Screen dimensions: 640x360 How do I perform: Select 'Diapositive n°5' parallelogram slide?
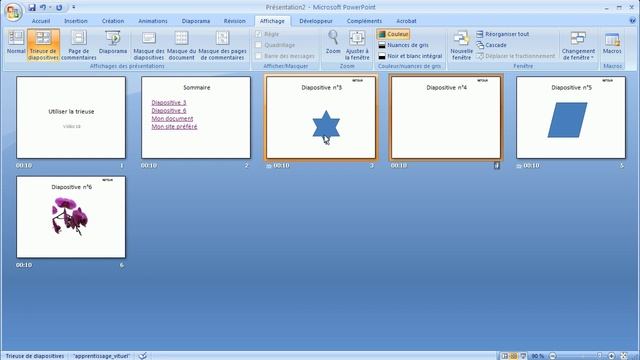pyautogui.click(x=571, y=118)
